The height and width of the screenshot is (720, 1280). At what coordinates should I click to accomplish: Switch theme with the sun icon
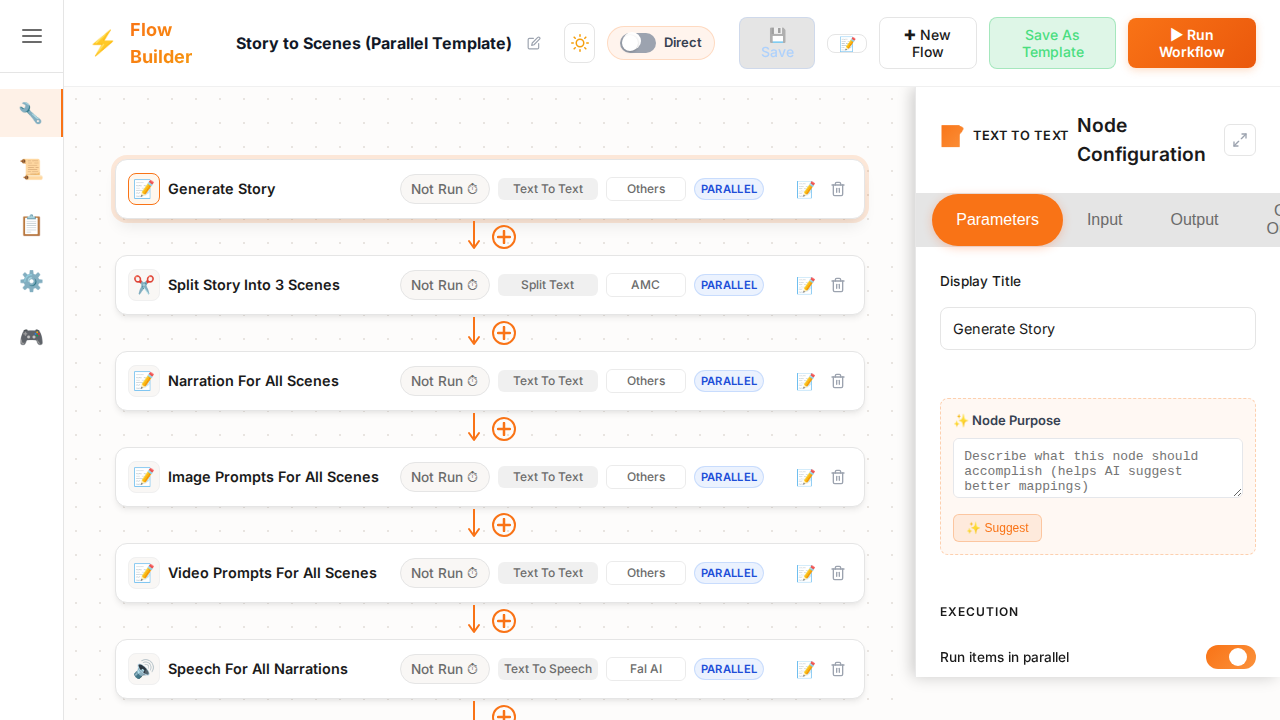[579, 43]
